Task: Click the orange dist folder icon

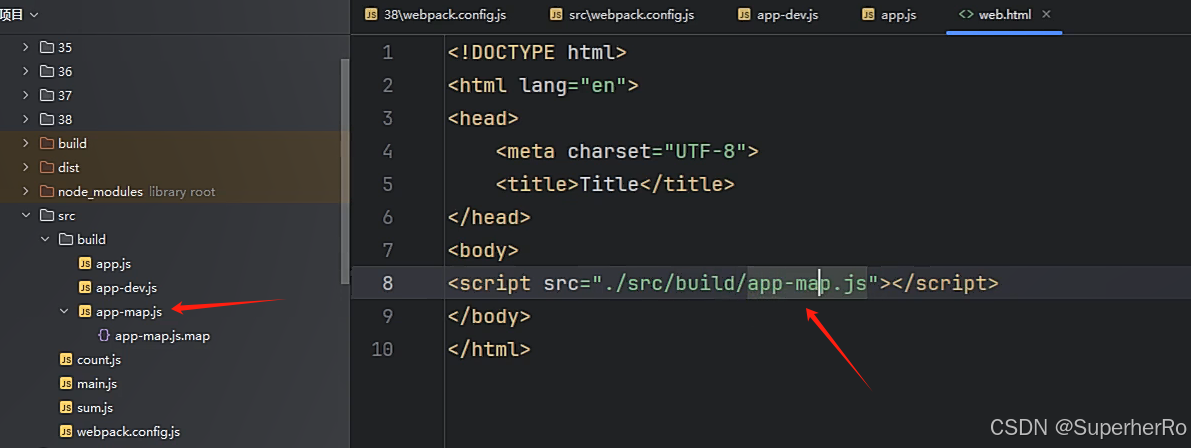Action: click(46, 168)
